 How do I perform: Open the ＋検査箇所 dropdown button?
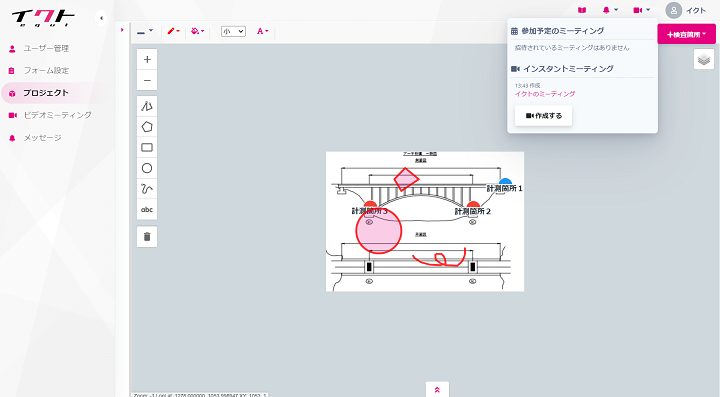coord(686,34)
